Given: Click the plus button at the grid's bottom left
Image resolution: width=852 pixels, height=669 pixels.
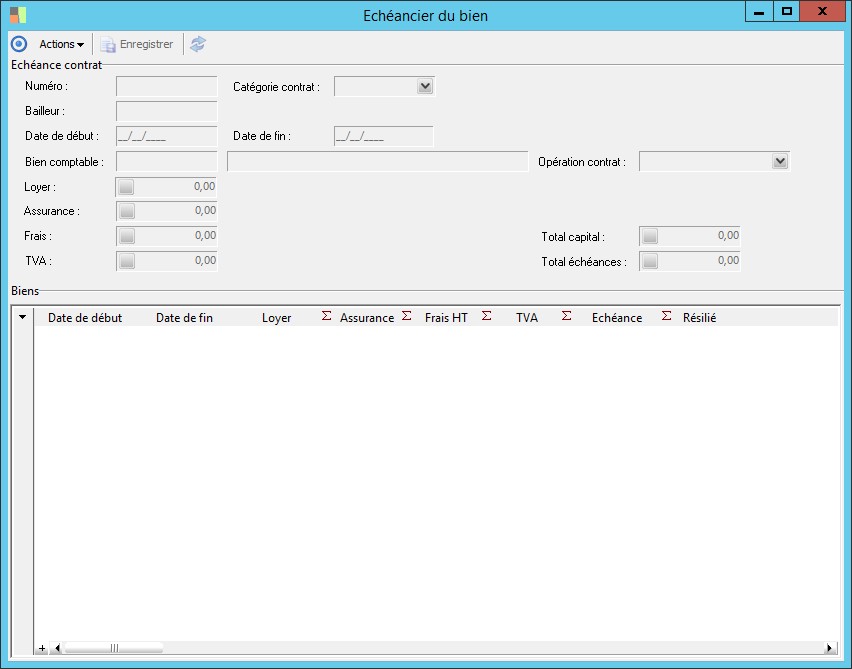Looking at the screenshot, I should pos(42,648).
